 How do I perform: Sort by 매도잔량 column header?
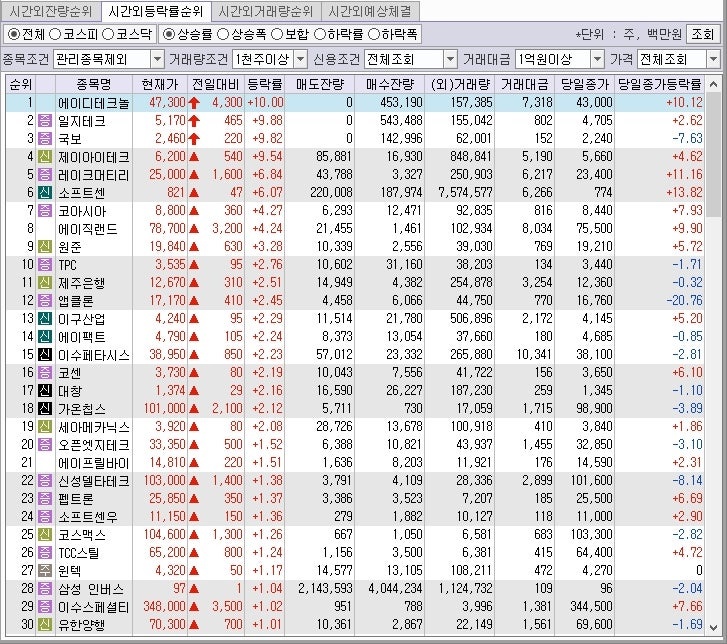click(x=319, y=84)
